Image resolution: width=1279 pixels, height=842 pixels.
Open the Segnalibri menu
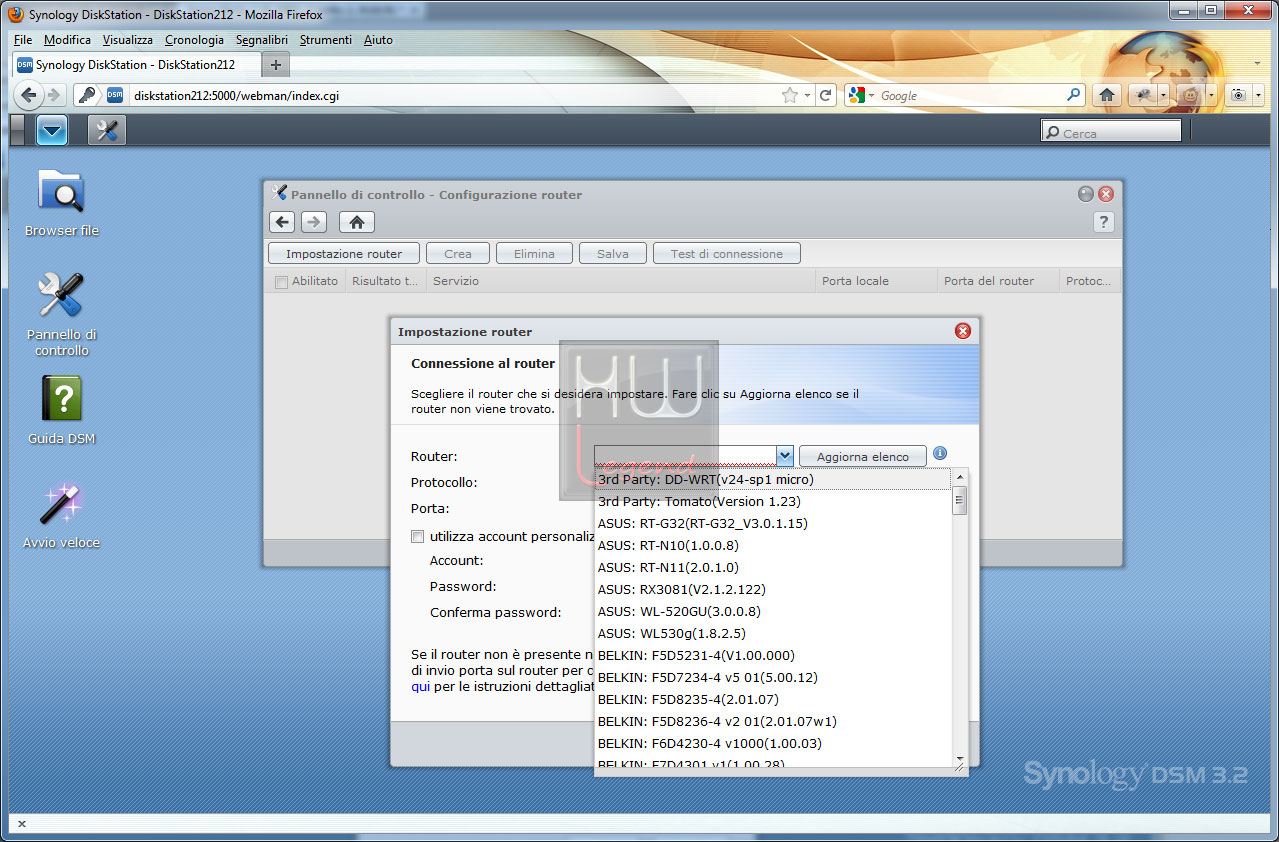click(x=262, y=40)
